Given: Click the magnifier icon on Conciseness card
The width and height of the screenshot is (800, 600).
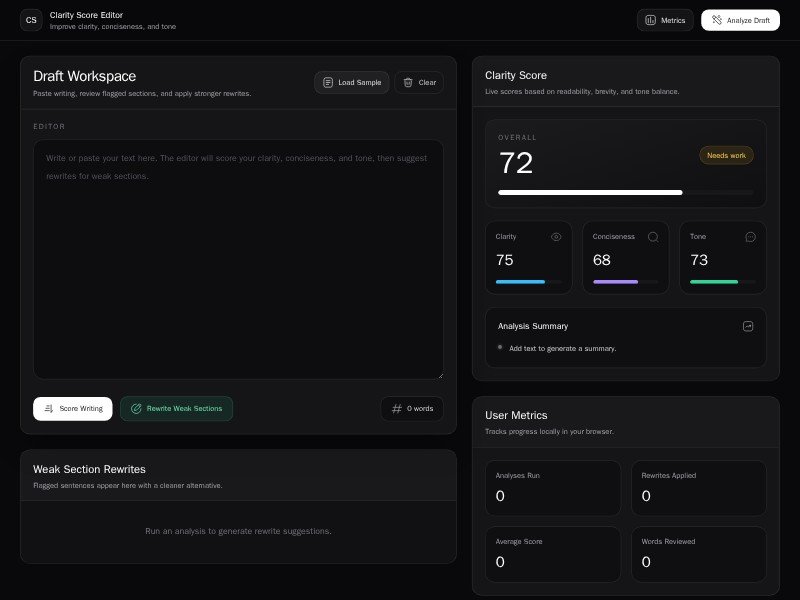Looking at the screenshot, I should pos(653,237).
